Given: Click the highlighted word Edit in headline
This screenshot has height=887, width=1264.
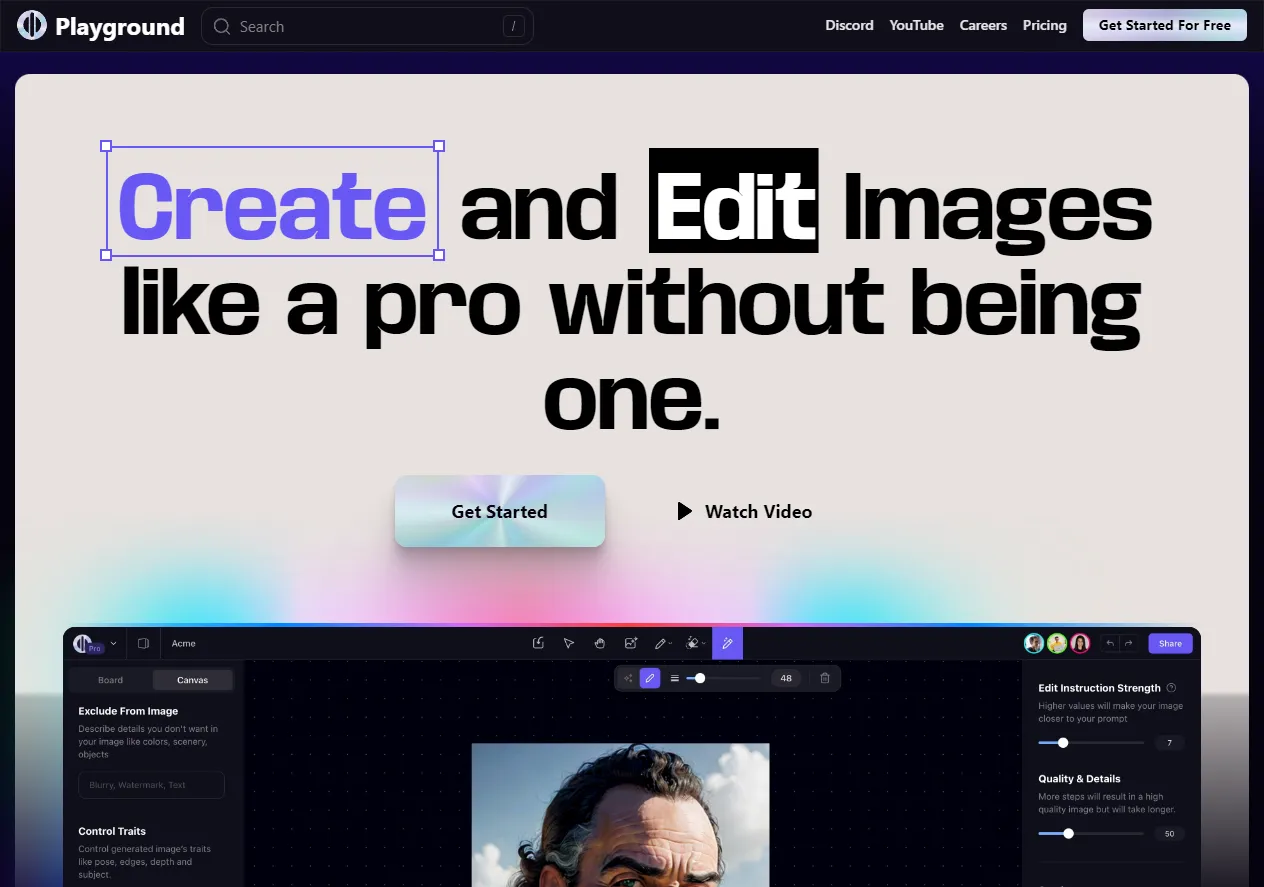Looking at the screenshot, I should click(x=733, y=200).
